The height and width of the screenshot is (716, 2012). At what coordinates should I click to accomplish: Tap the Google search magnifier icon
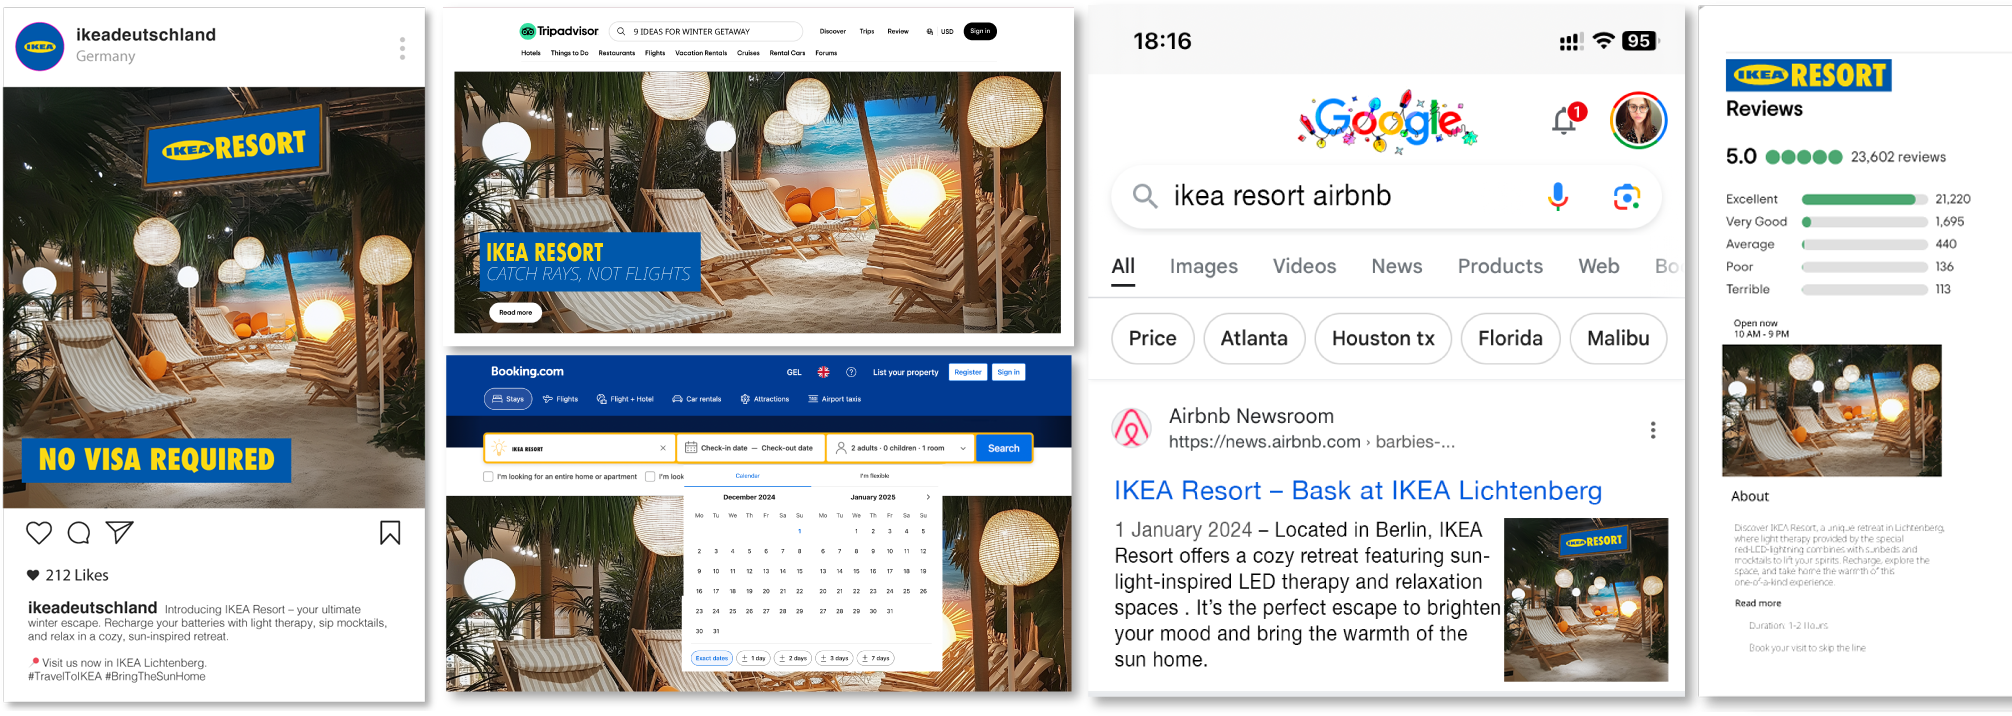[1145, 196]
